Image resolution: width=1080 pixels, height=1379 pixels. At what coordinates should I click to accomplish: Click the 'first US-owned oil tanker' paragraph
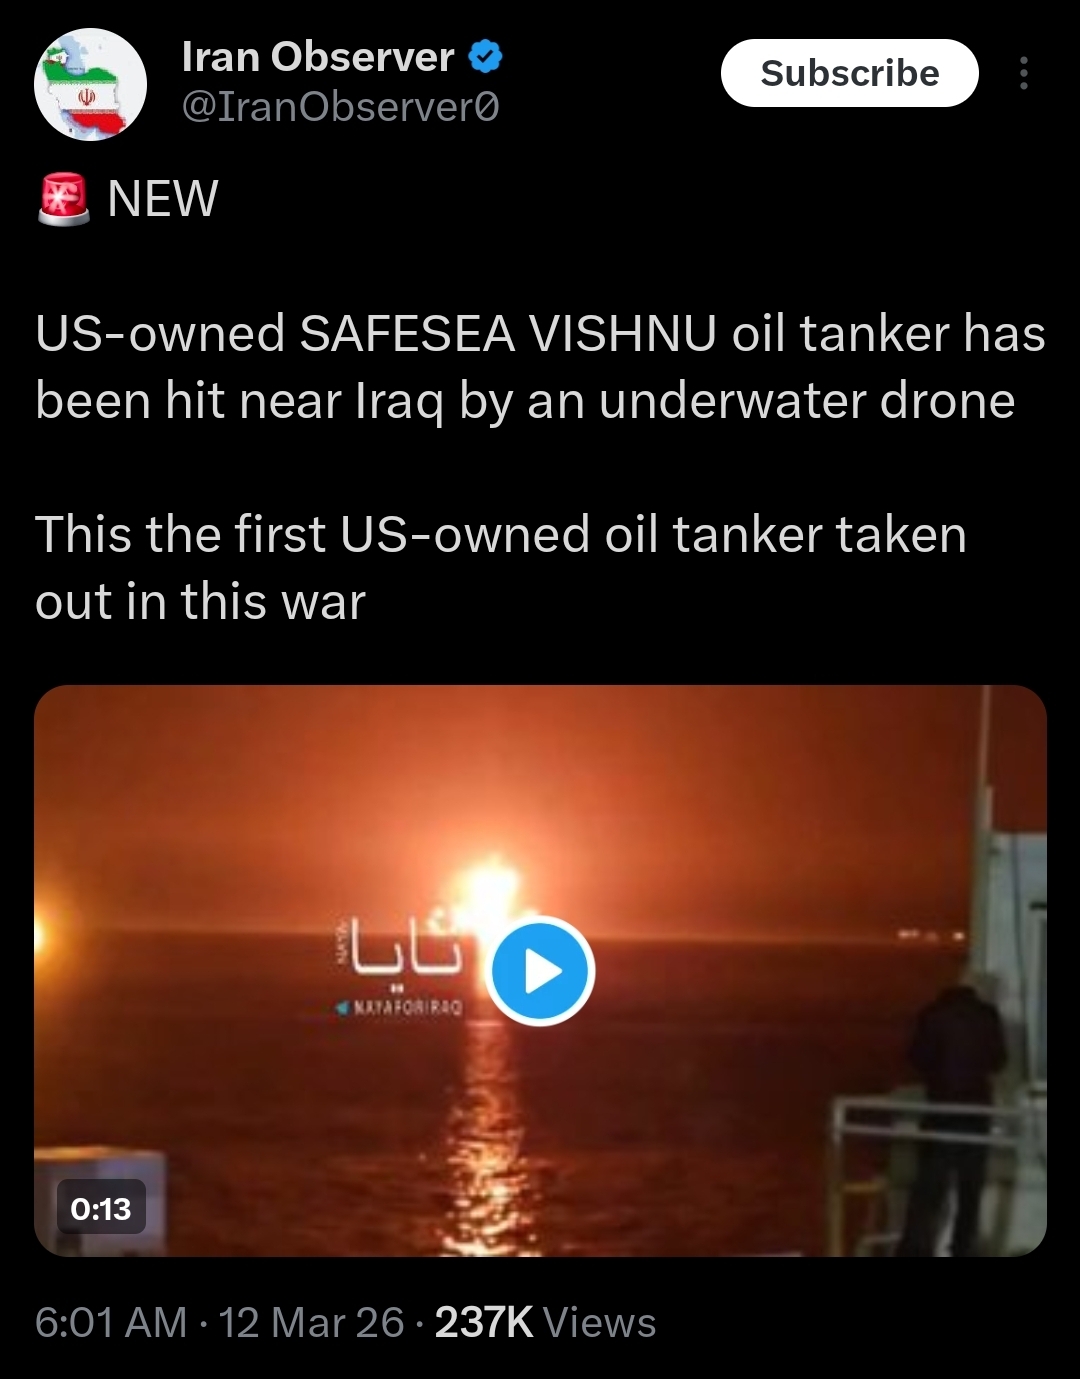(501, 567)
